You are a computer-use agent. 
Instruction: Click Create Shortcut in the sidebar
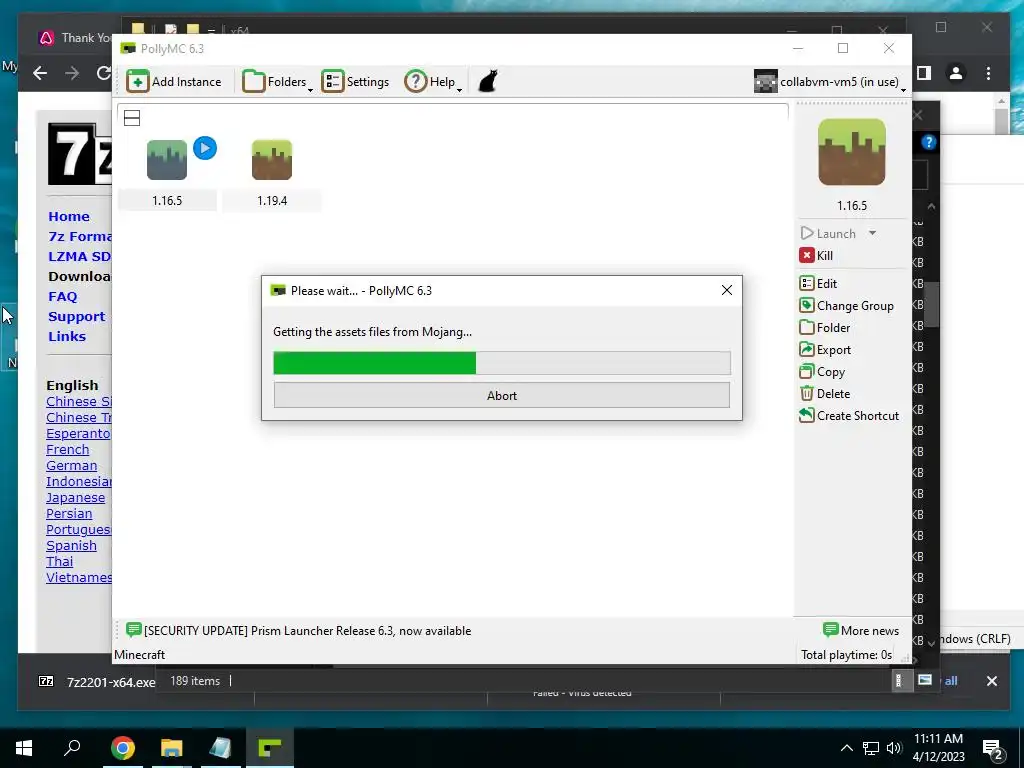point(849,416)
